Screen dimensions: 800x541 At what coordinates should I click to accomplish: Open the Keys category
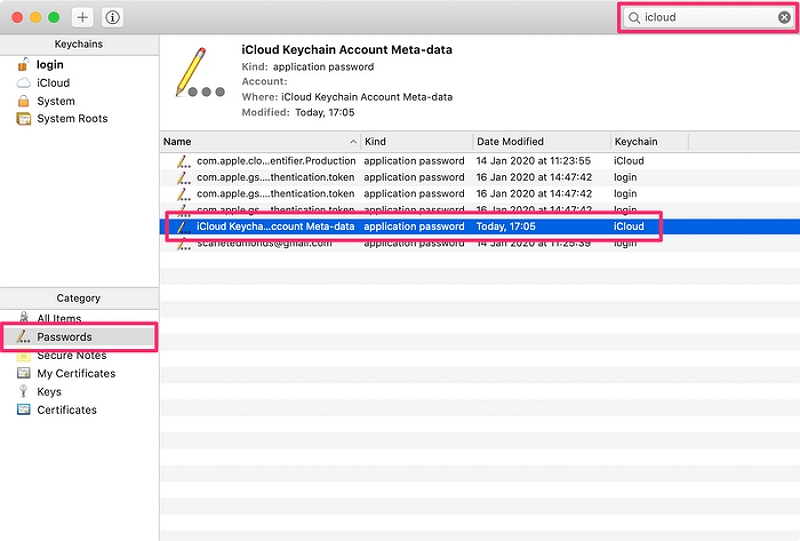coord(49,391)
